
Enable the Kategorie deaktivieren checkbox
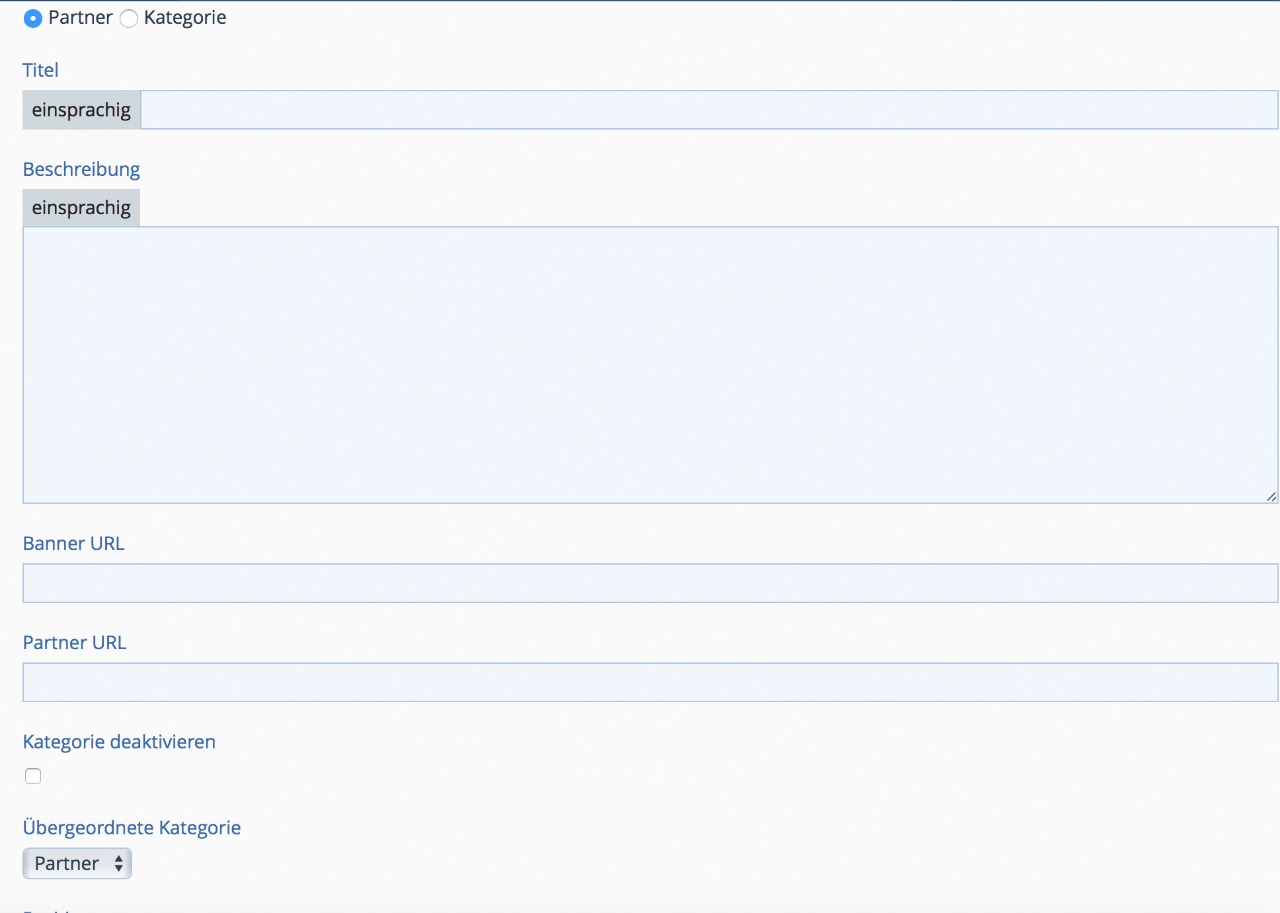33,776
